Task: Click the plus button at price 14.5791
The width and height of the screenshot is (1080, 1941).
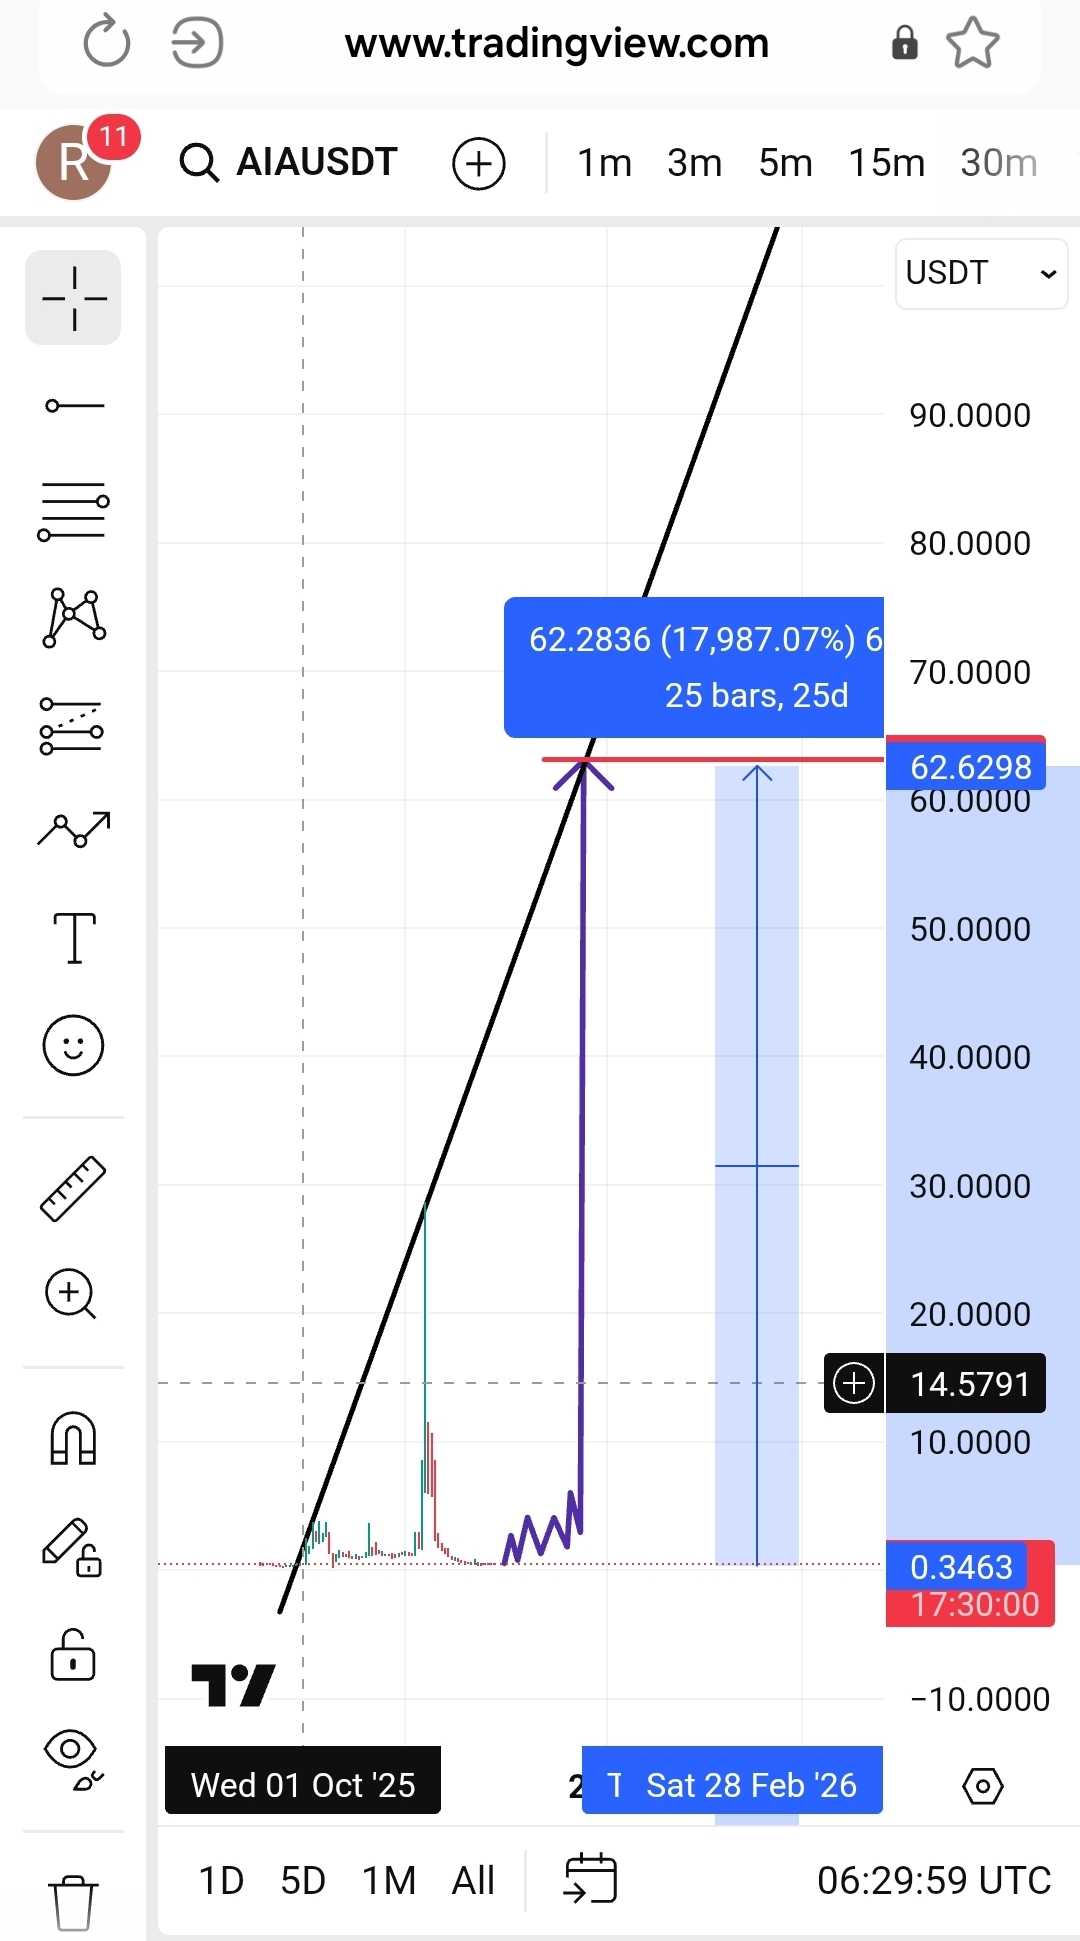Action: pyautogui.click(x=854, y=1383)
